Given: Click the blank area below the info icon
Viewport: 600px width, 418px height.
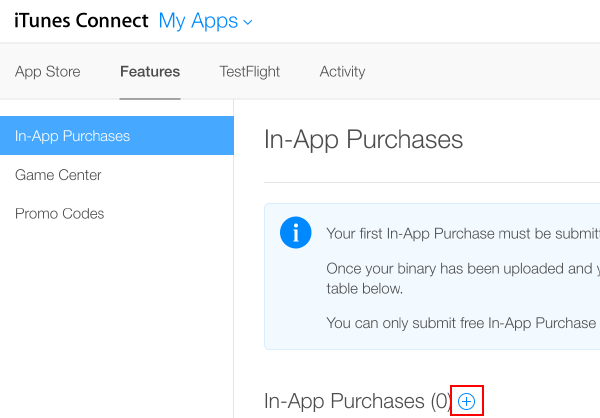Looking at the screenshot, I should click(295, 300).
